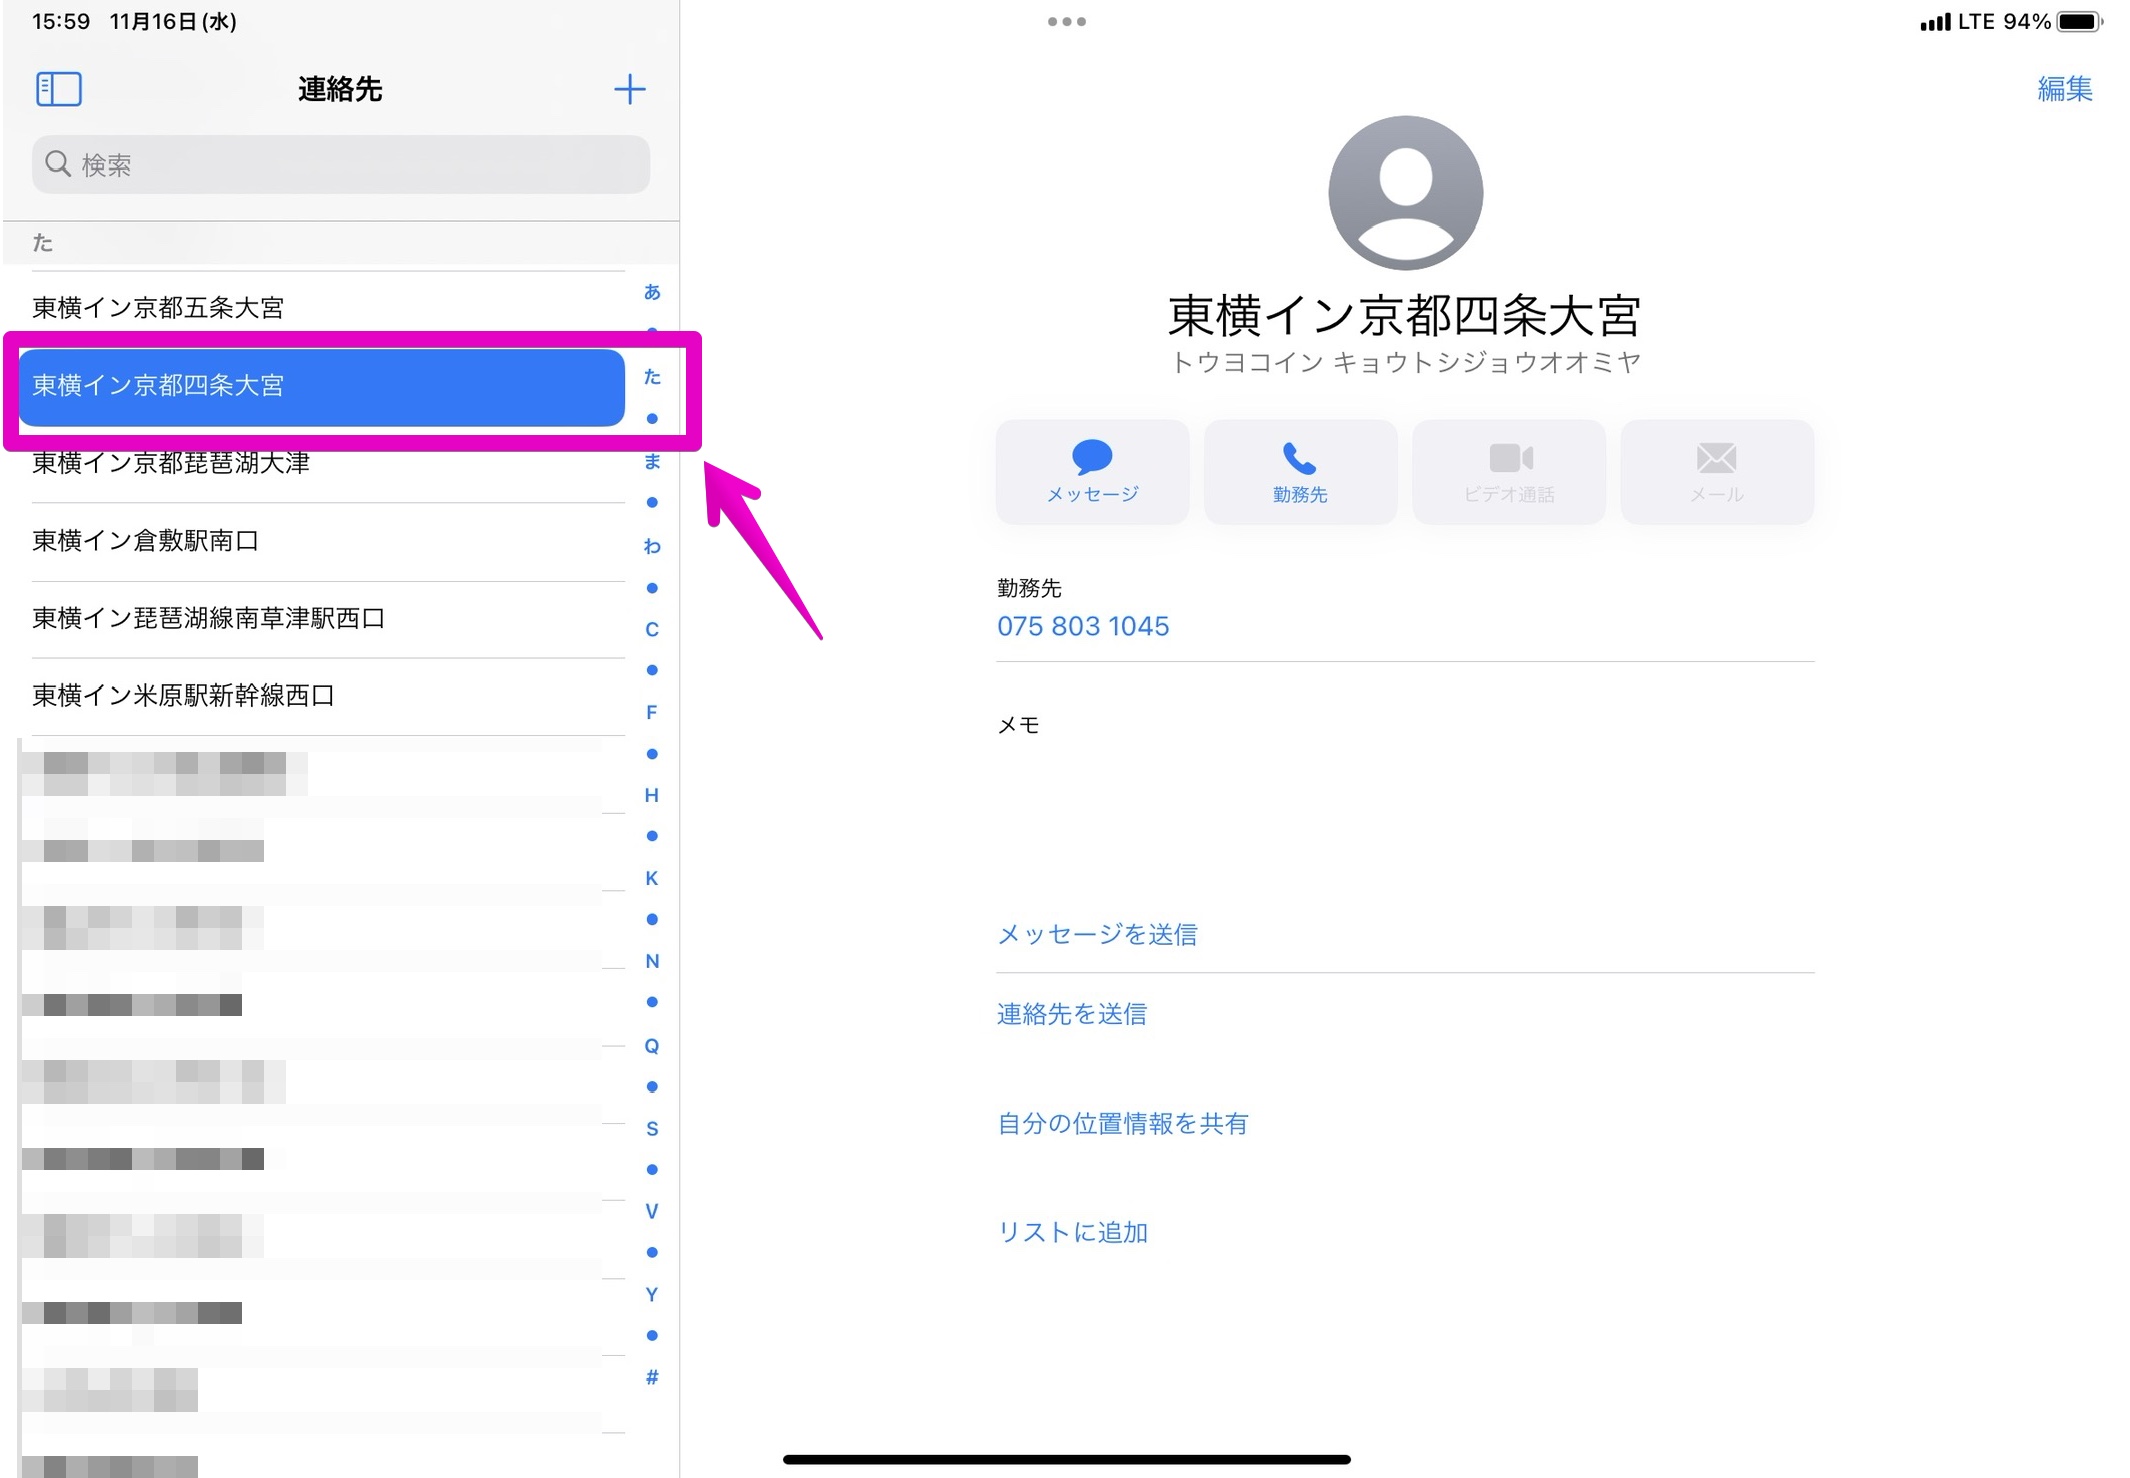Jump to # in the index bar
Viewport: 2130px width, 1478px height.
pos(652,1378)
